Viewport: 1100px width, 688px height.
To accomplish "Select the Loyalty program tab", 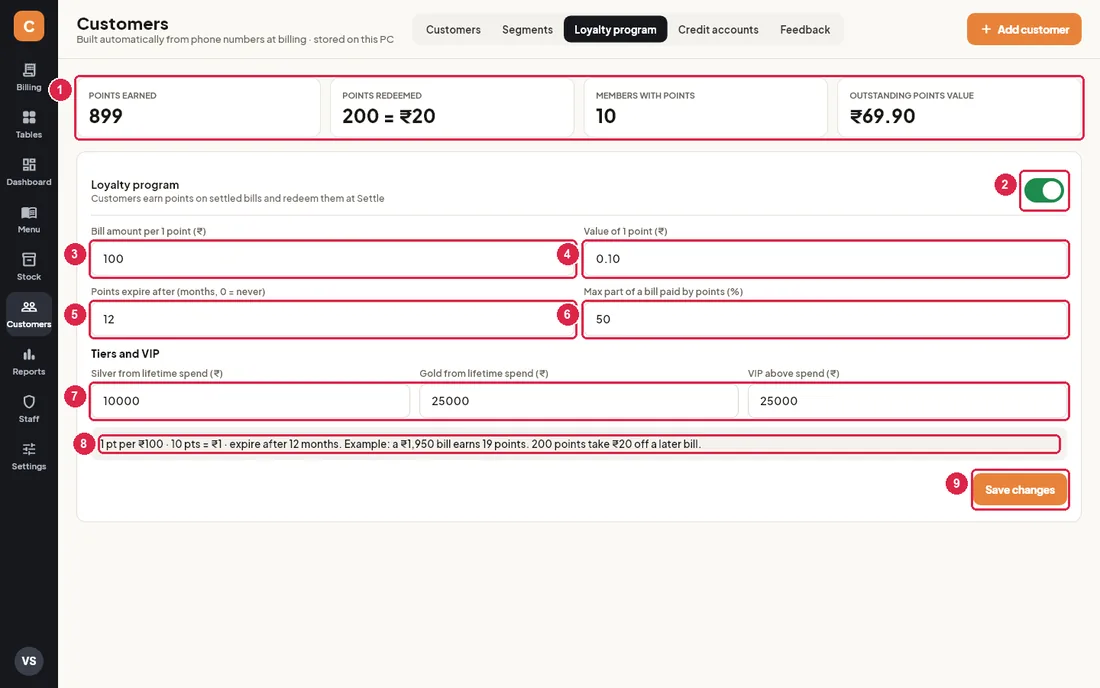I will click(615, 29).
